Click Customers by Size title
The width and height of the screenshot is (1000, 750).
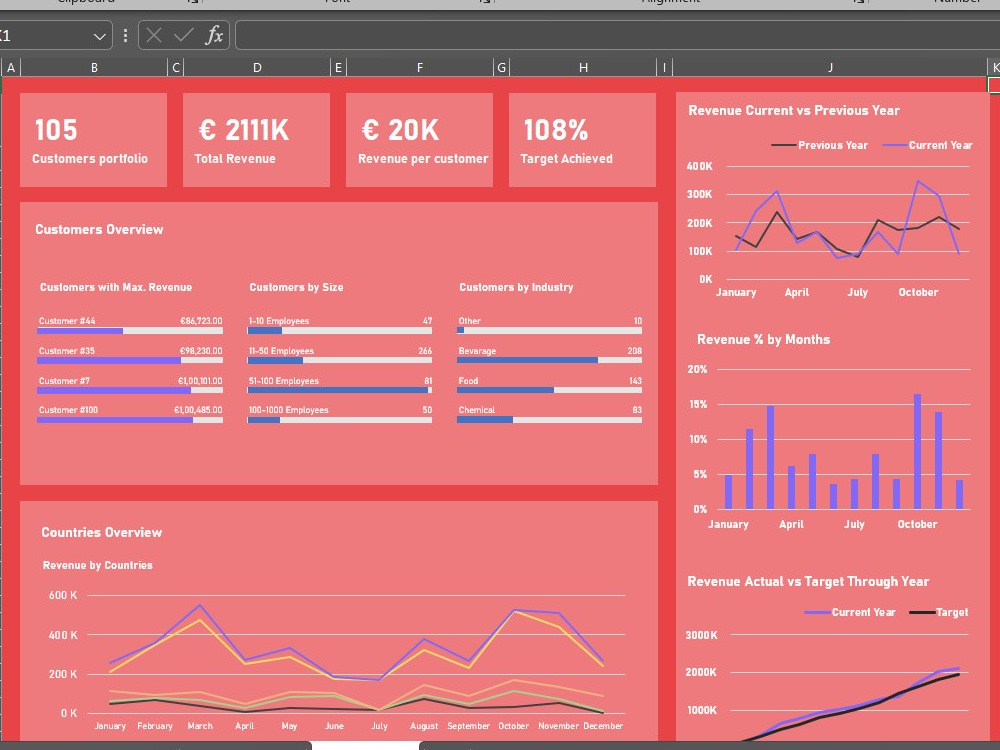(x=296, y=287)
